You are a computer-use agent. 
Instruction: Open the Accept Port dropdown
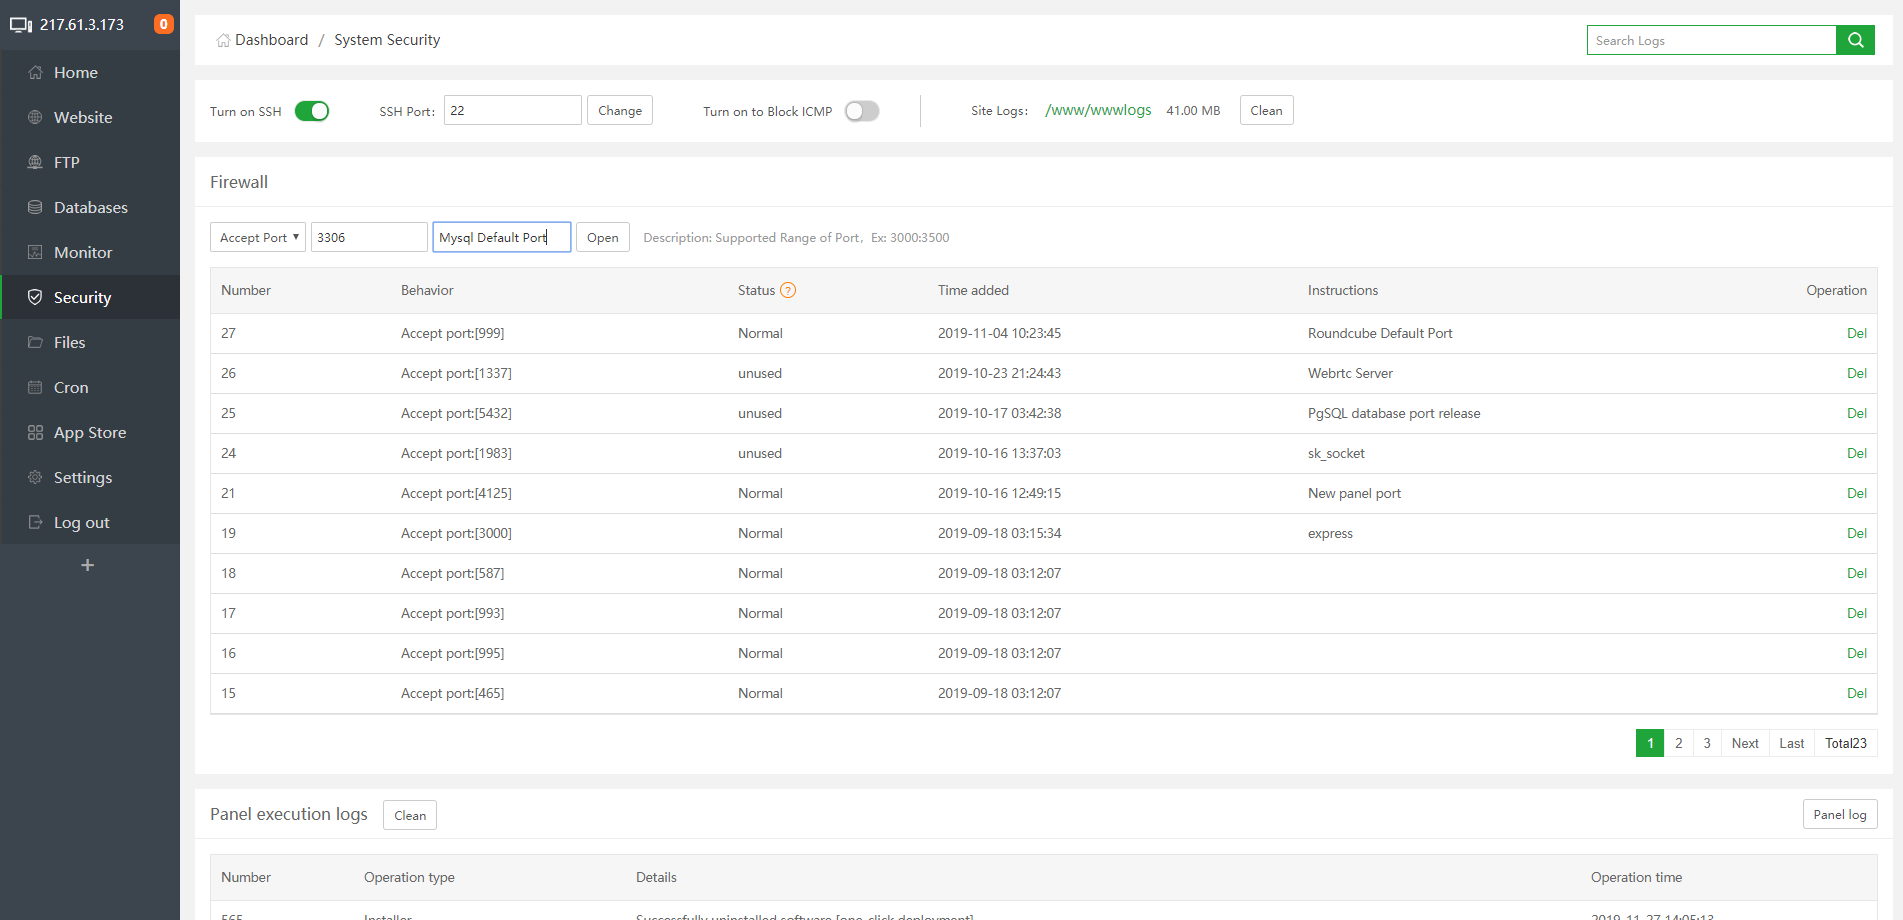(x=258, y=237)
